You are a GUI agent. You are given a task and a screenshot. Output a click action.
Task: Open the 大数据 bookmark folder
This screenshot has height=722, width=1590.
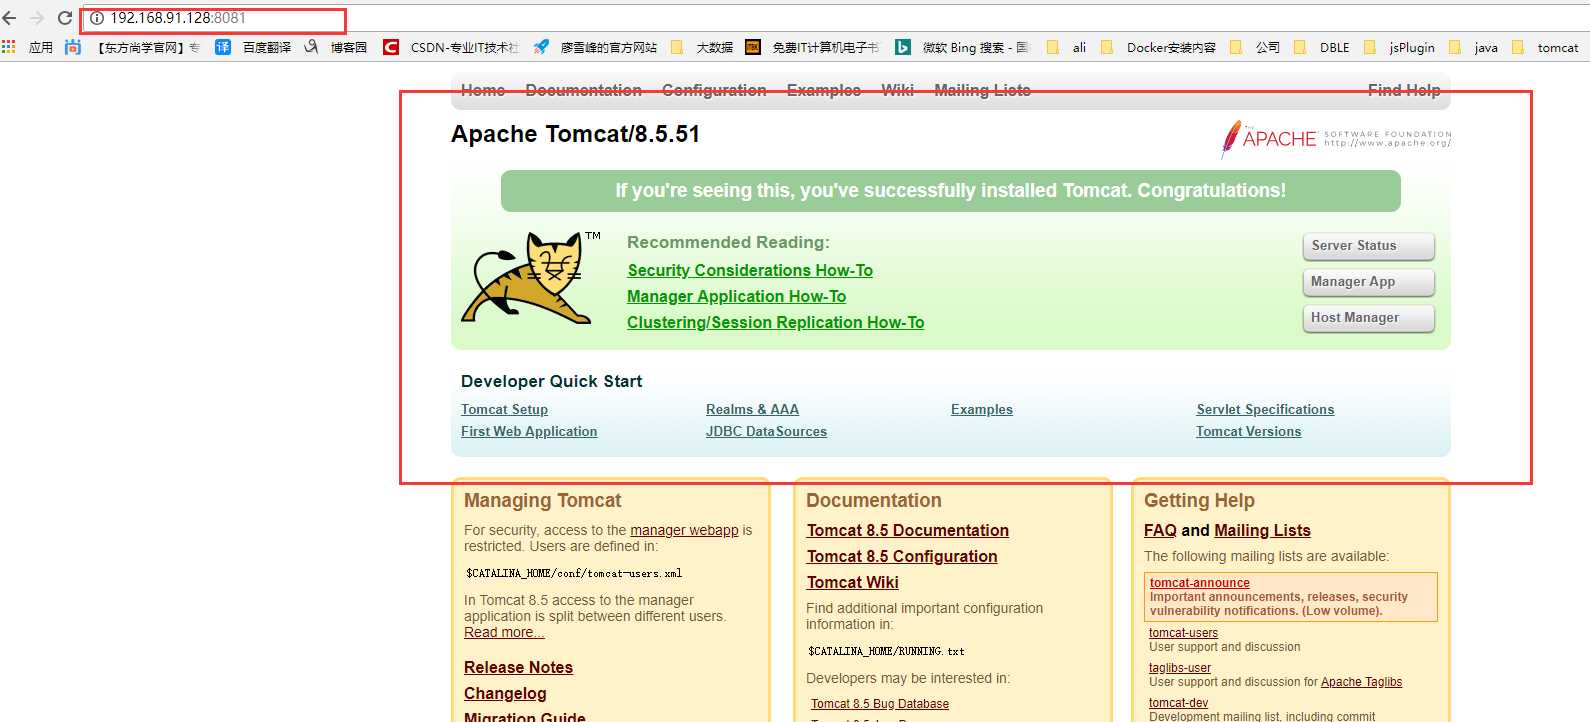[x=702, y=47]
